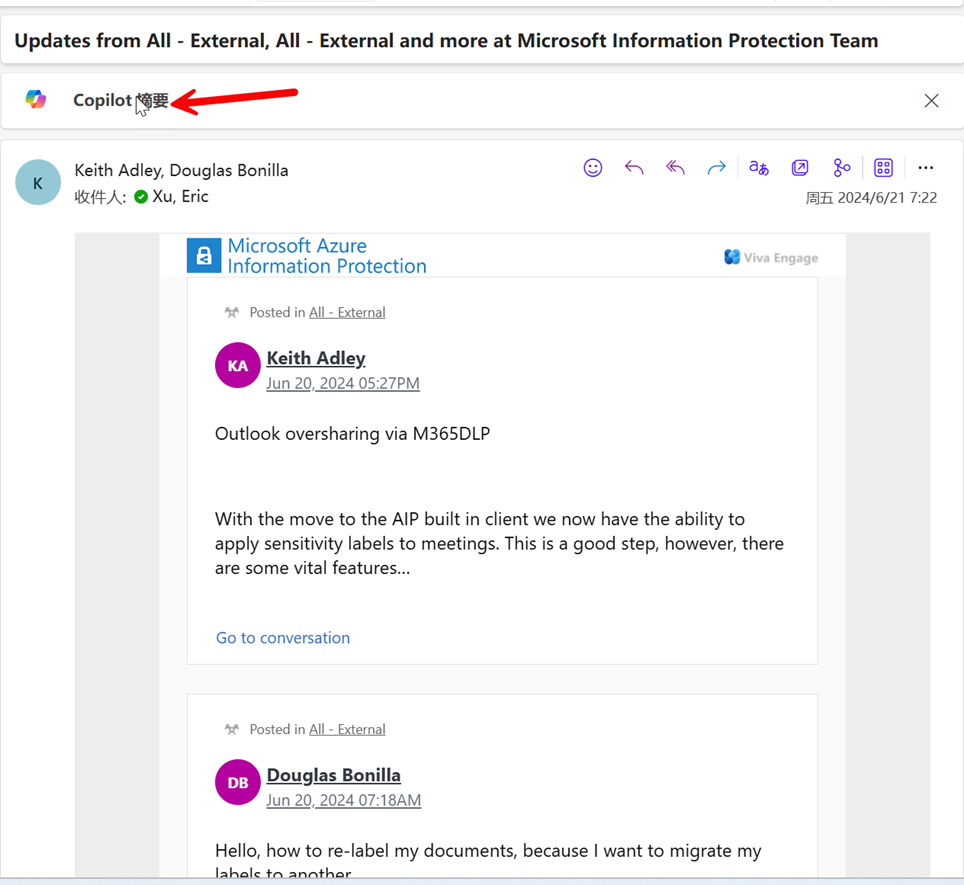Click the date 周五 2024/6/21 7:22

(871, 198)
